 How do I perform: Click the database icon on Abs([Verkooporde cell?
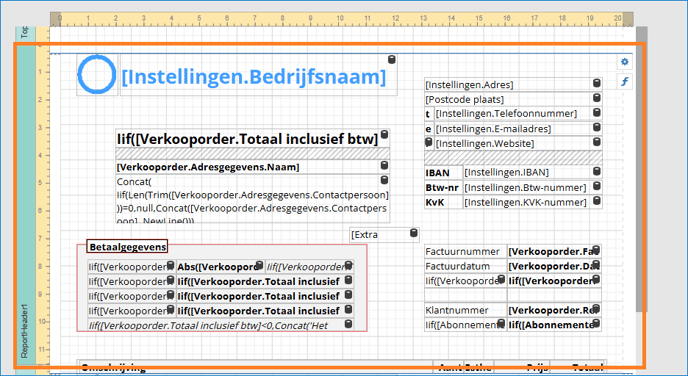[259, 265]
